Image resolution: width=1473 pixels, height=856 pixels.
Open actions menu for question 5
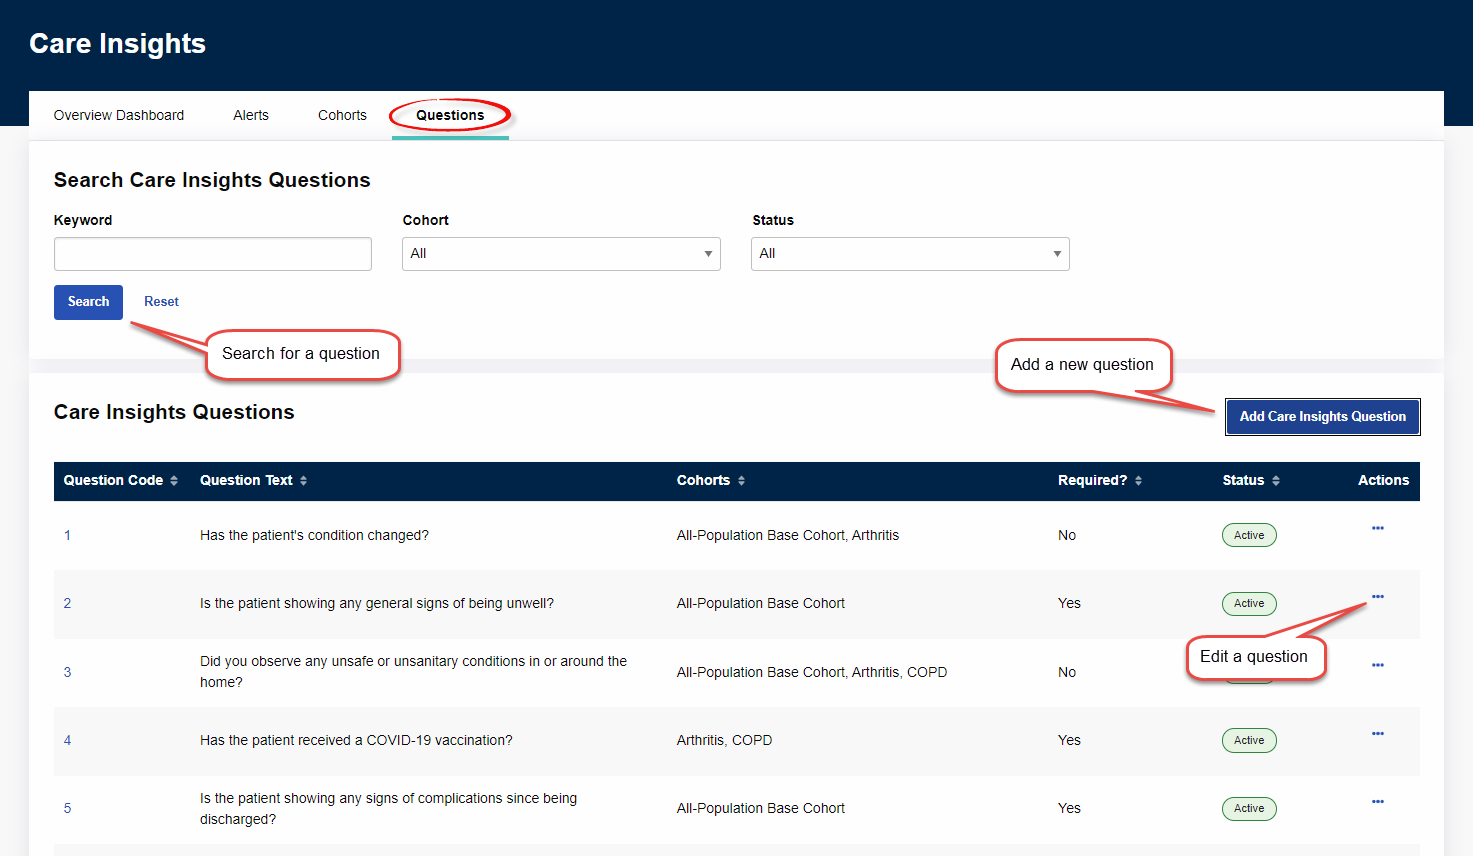[1377, 802]
